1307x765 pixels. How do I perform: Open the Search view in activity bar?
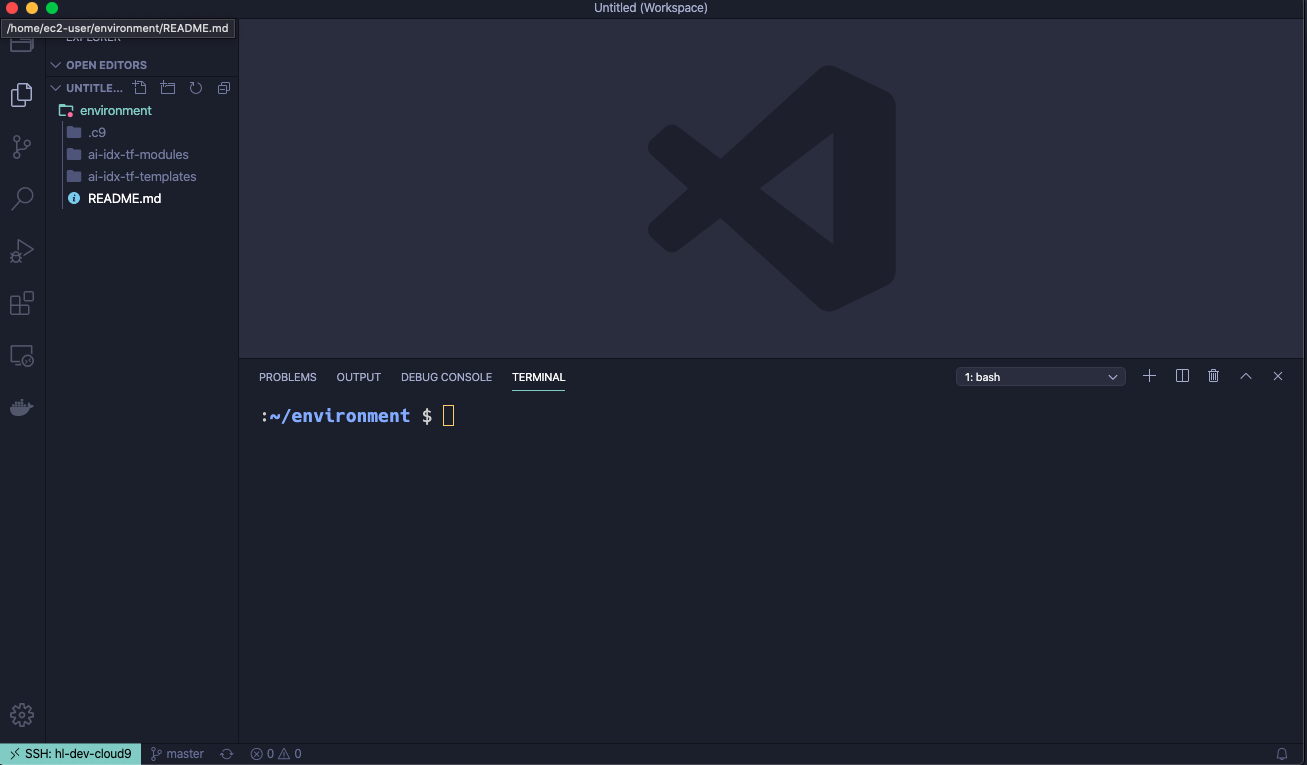[22, 199]
